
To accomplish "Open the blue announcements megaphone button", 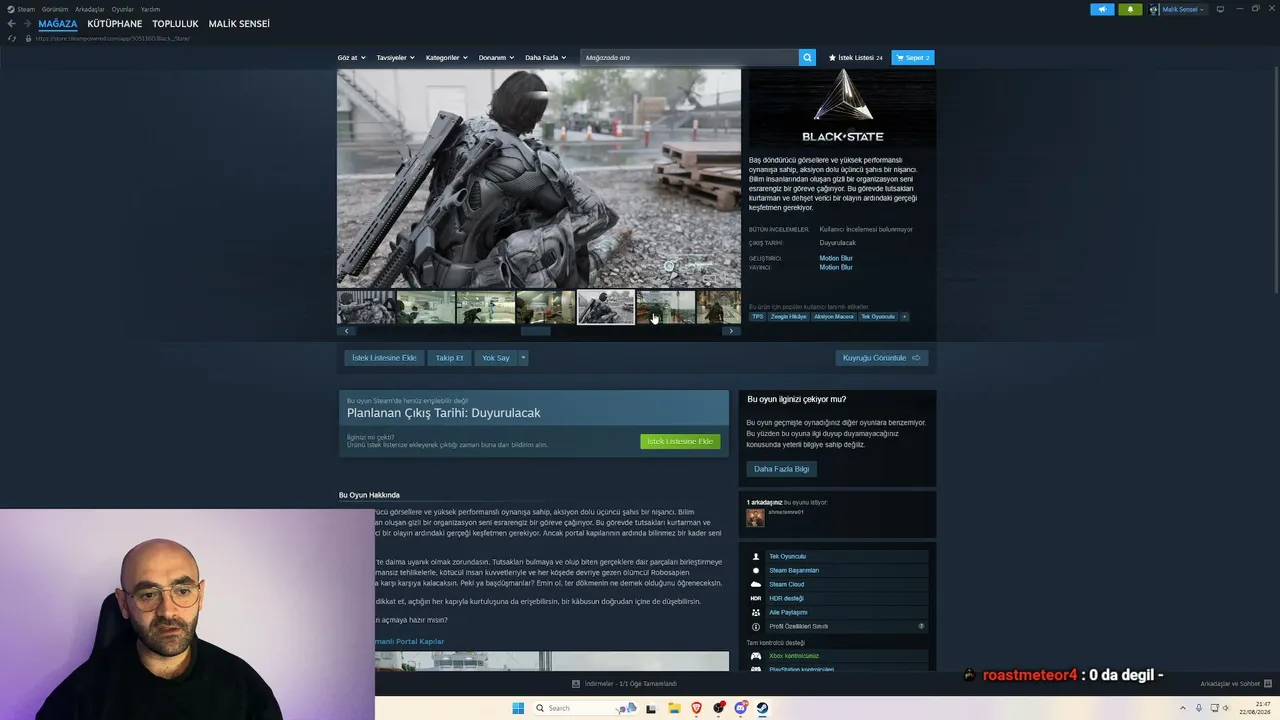I will [1102, 9].
